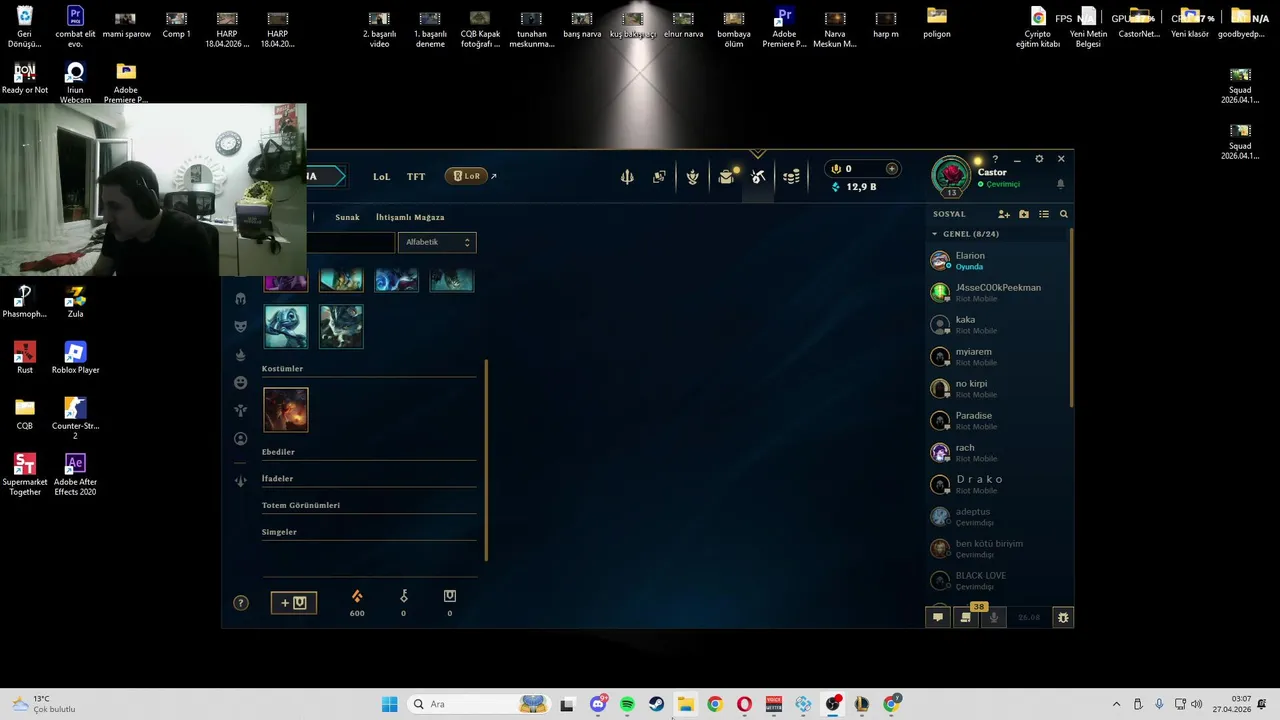1280x720 pixels.
Task: Search friends with the magnifier icon
Action: [1064, 214]
